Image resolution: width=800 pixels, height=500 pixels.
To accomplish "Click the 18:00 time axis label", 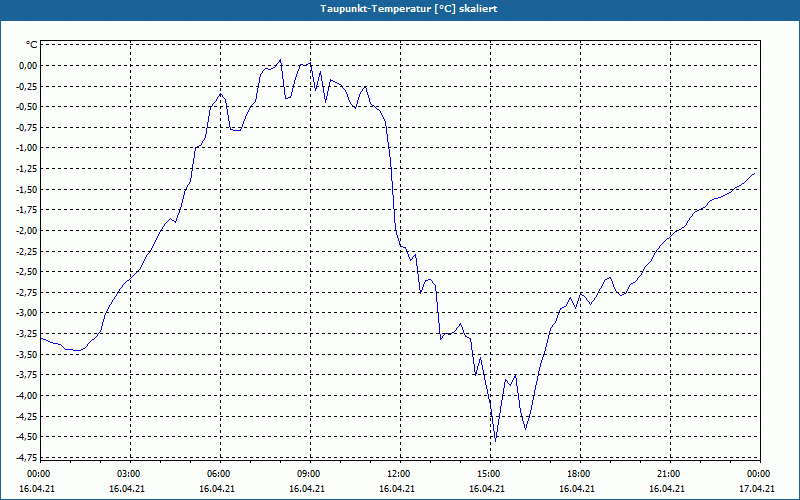I will click(579, 474).
